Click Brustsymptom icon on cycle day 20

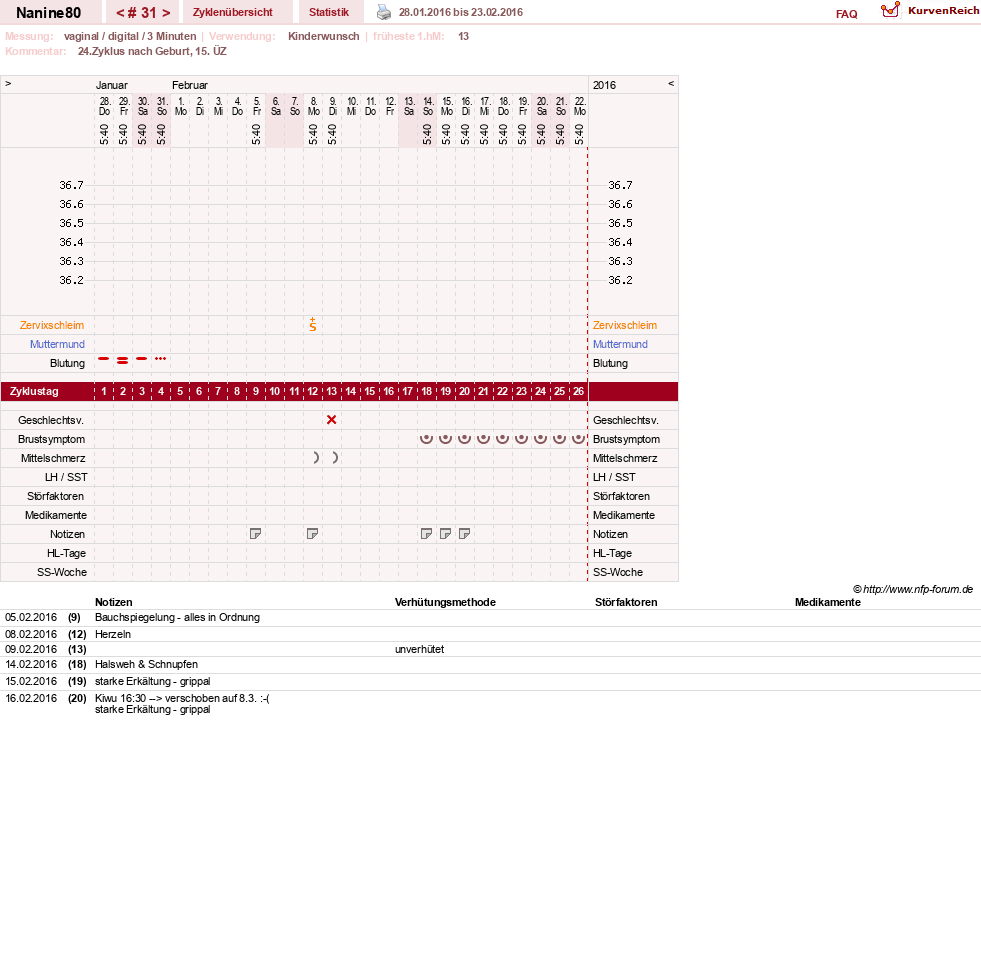pos(464,438)
